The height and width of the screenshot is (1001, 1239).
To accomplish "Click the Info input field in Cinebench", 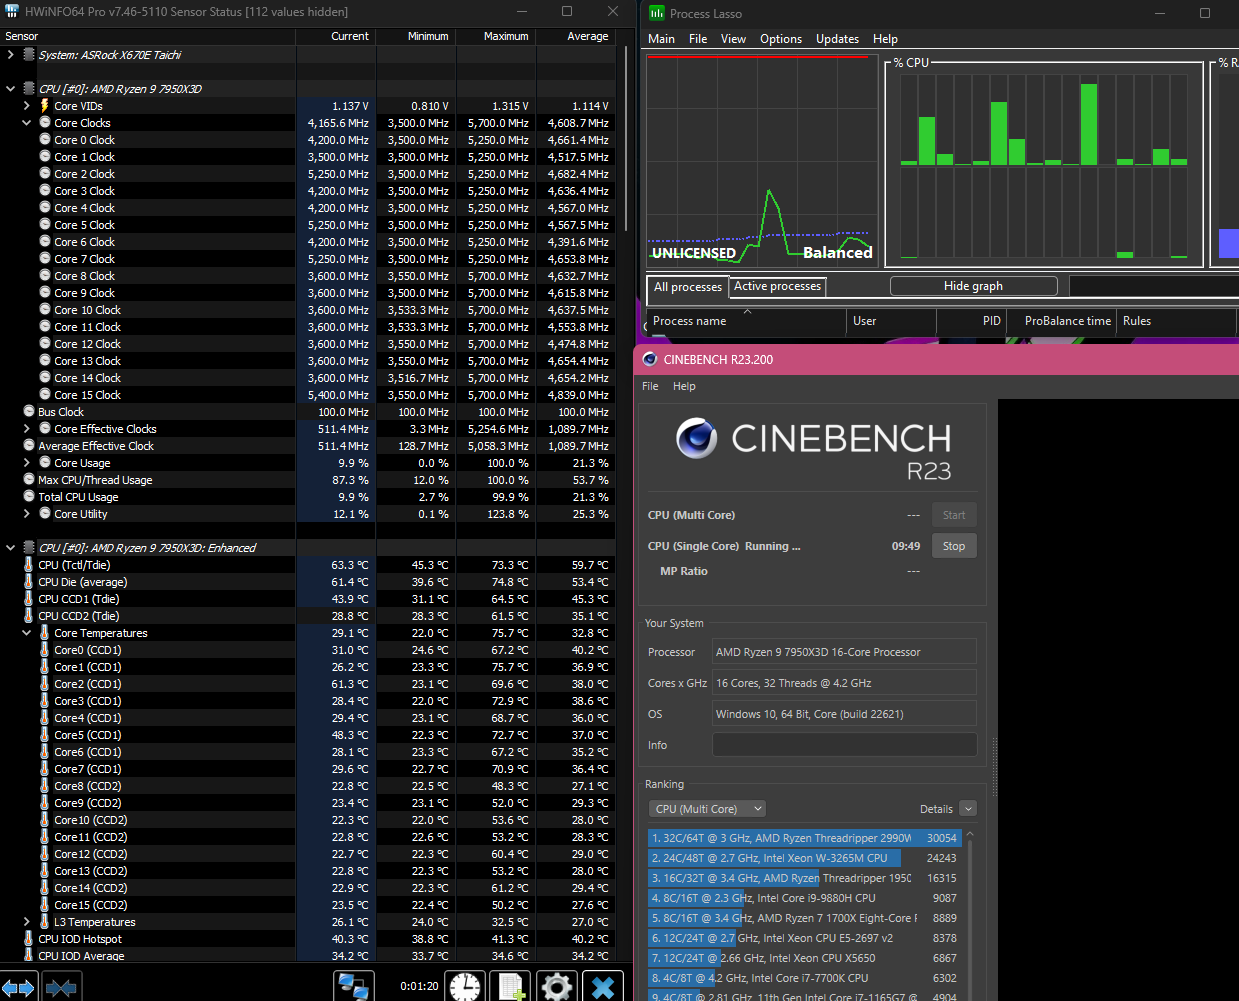I will (x=844, y=745).
